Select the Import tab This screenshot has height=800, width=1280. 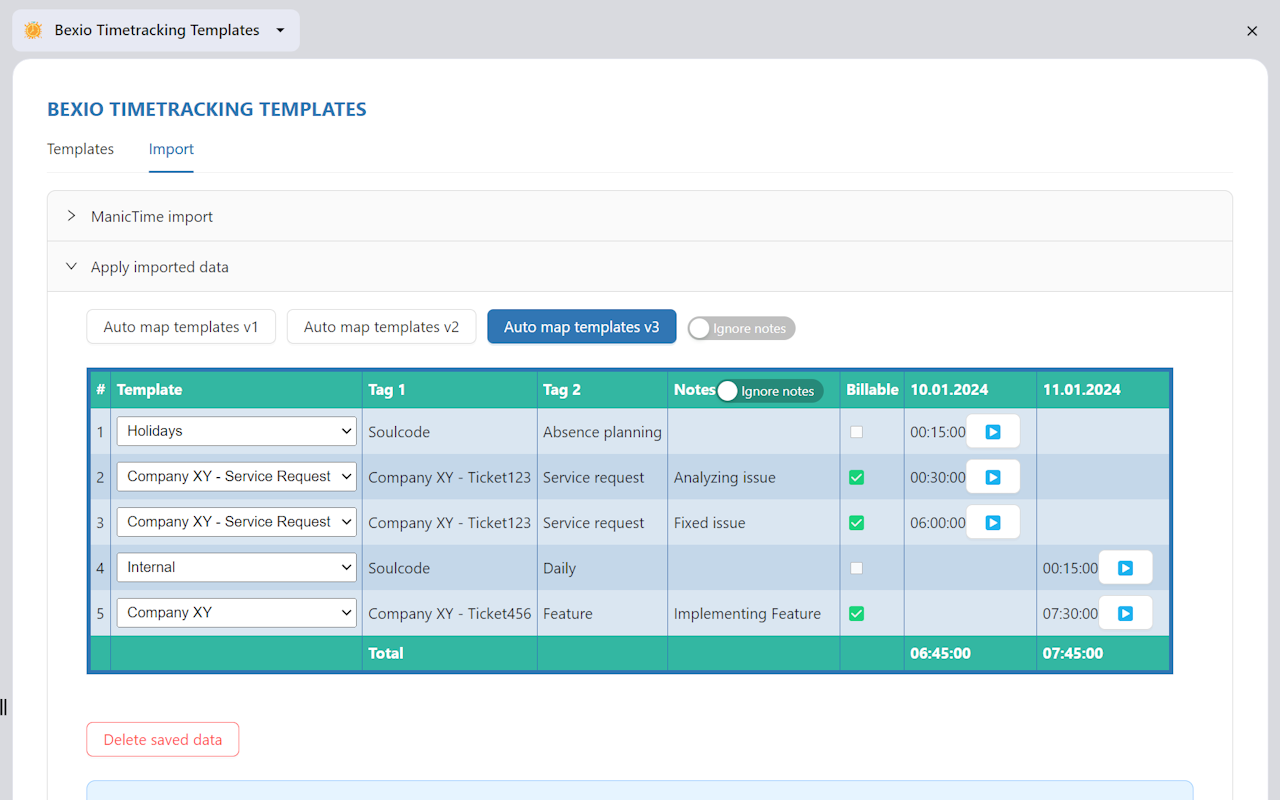click(x=171, y=149)
